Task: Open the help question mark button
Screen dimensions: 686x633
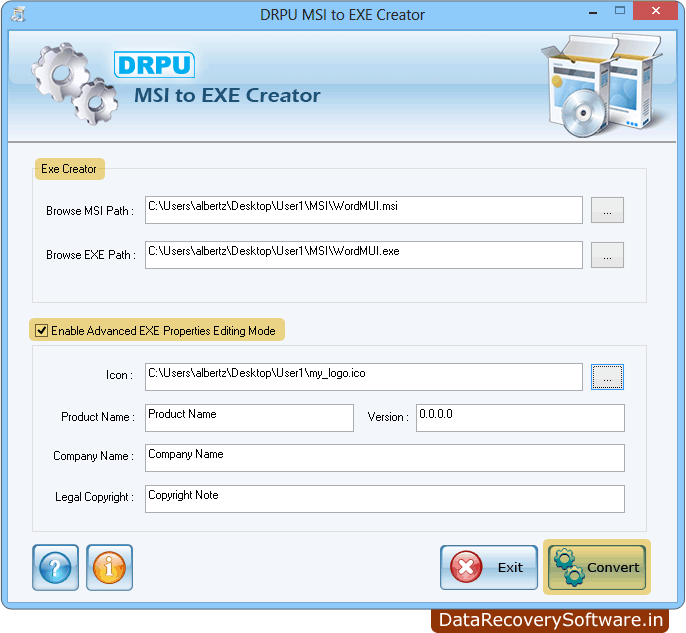Action: click(x=56, y=567)
